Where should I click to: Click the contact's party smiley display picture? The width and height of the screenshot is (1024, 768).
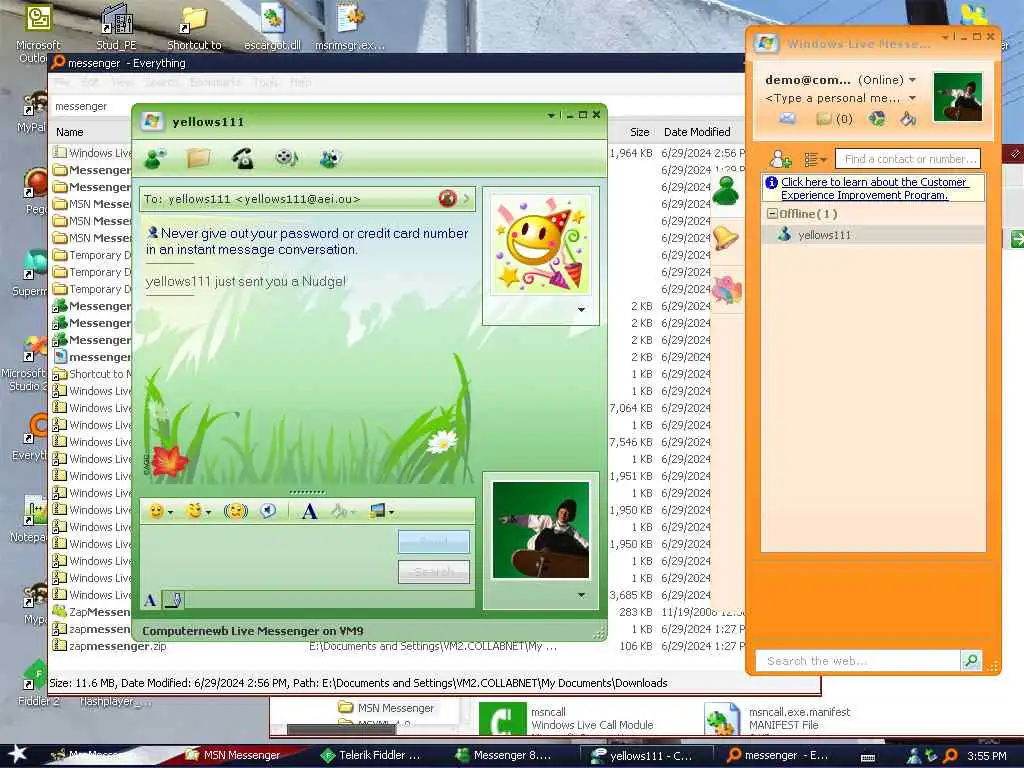click(541, 245)
